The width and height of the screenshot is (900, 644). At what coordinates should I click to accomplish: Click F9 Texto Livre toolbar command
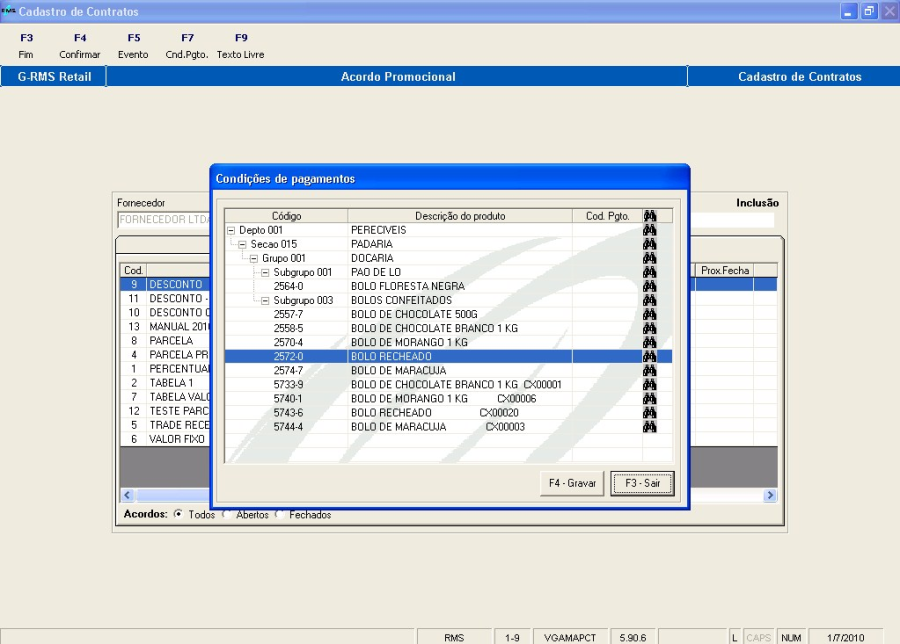tap(240, 46)
